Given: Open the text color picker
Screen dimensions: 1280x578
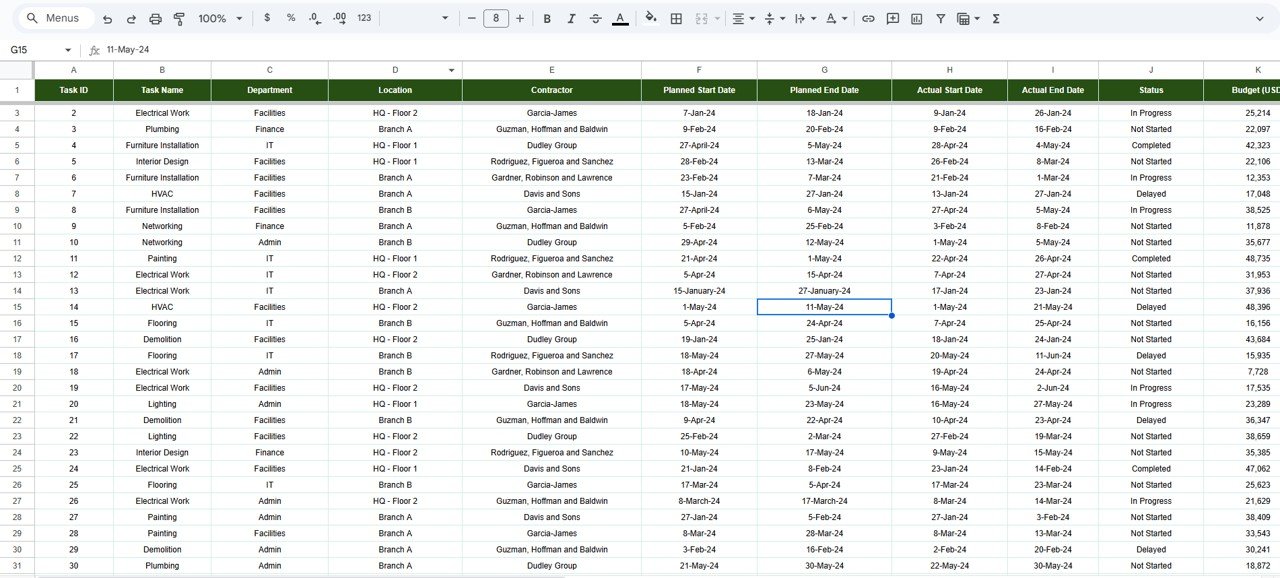Looking at the screenshot, I should click(x=621, y=18).
